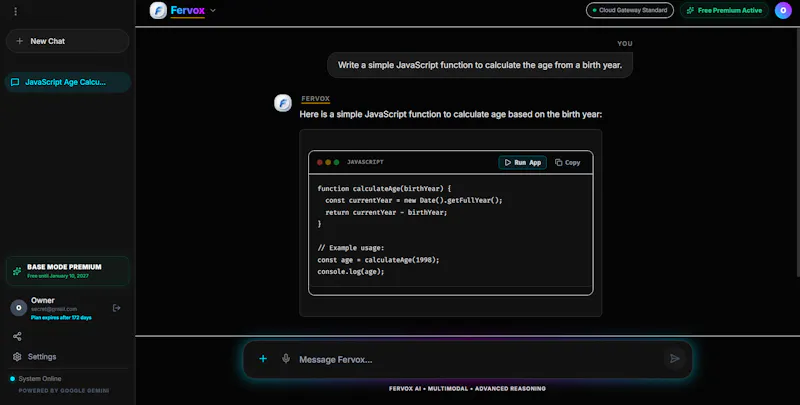Click the green dot in code window header
This screenshot has width=800, height=405.
(x=336, y=162)
